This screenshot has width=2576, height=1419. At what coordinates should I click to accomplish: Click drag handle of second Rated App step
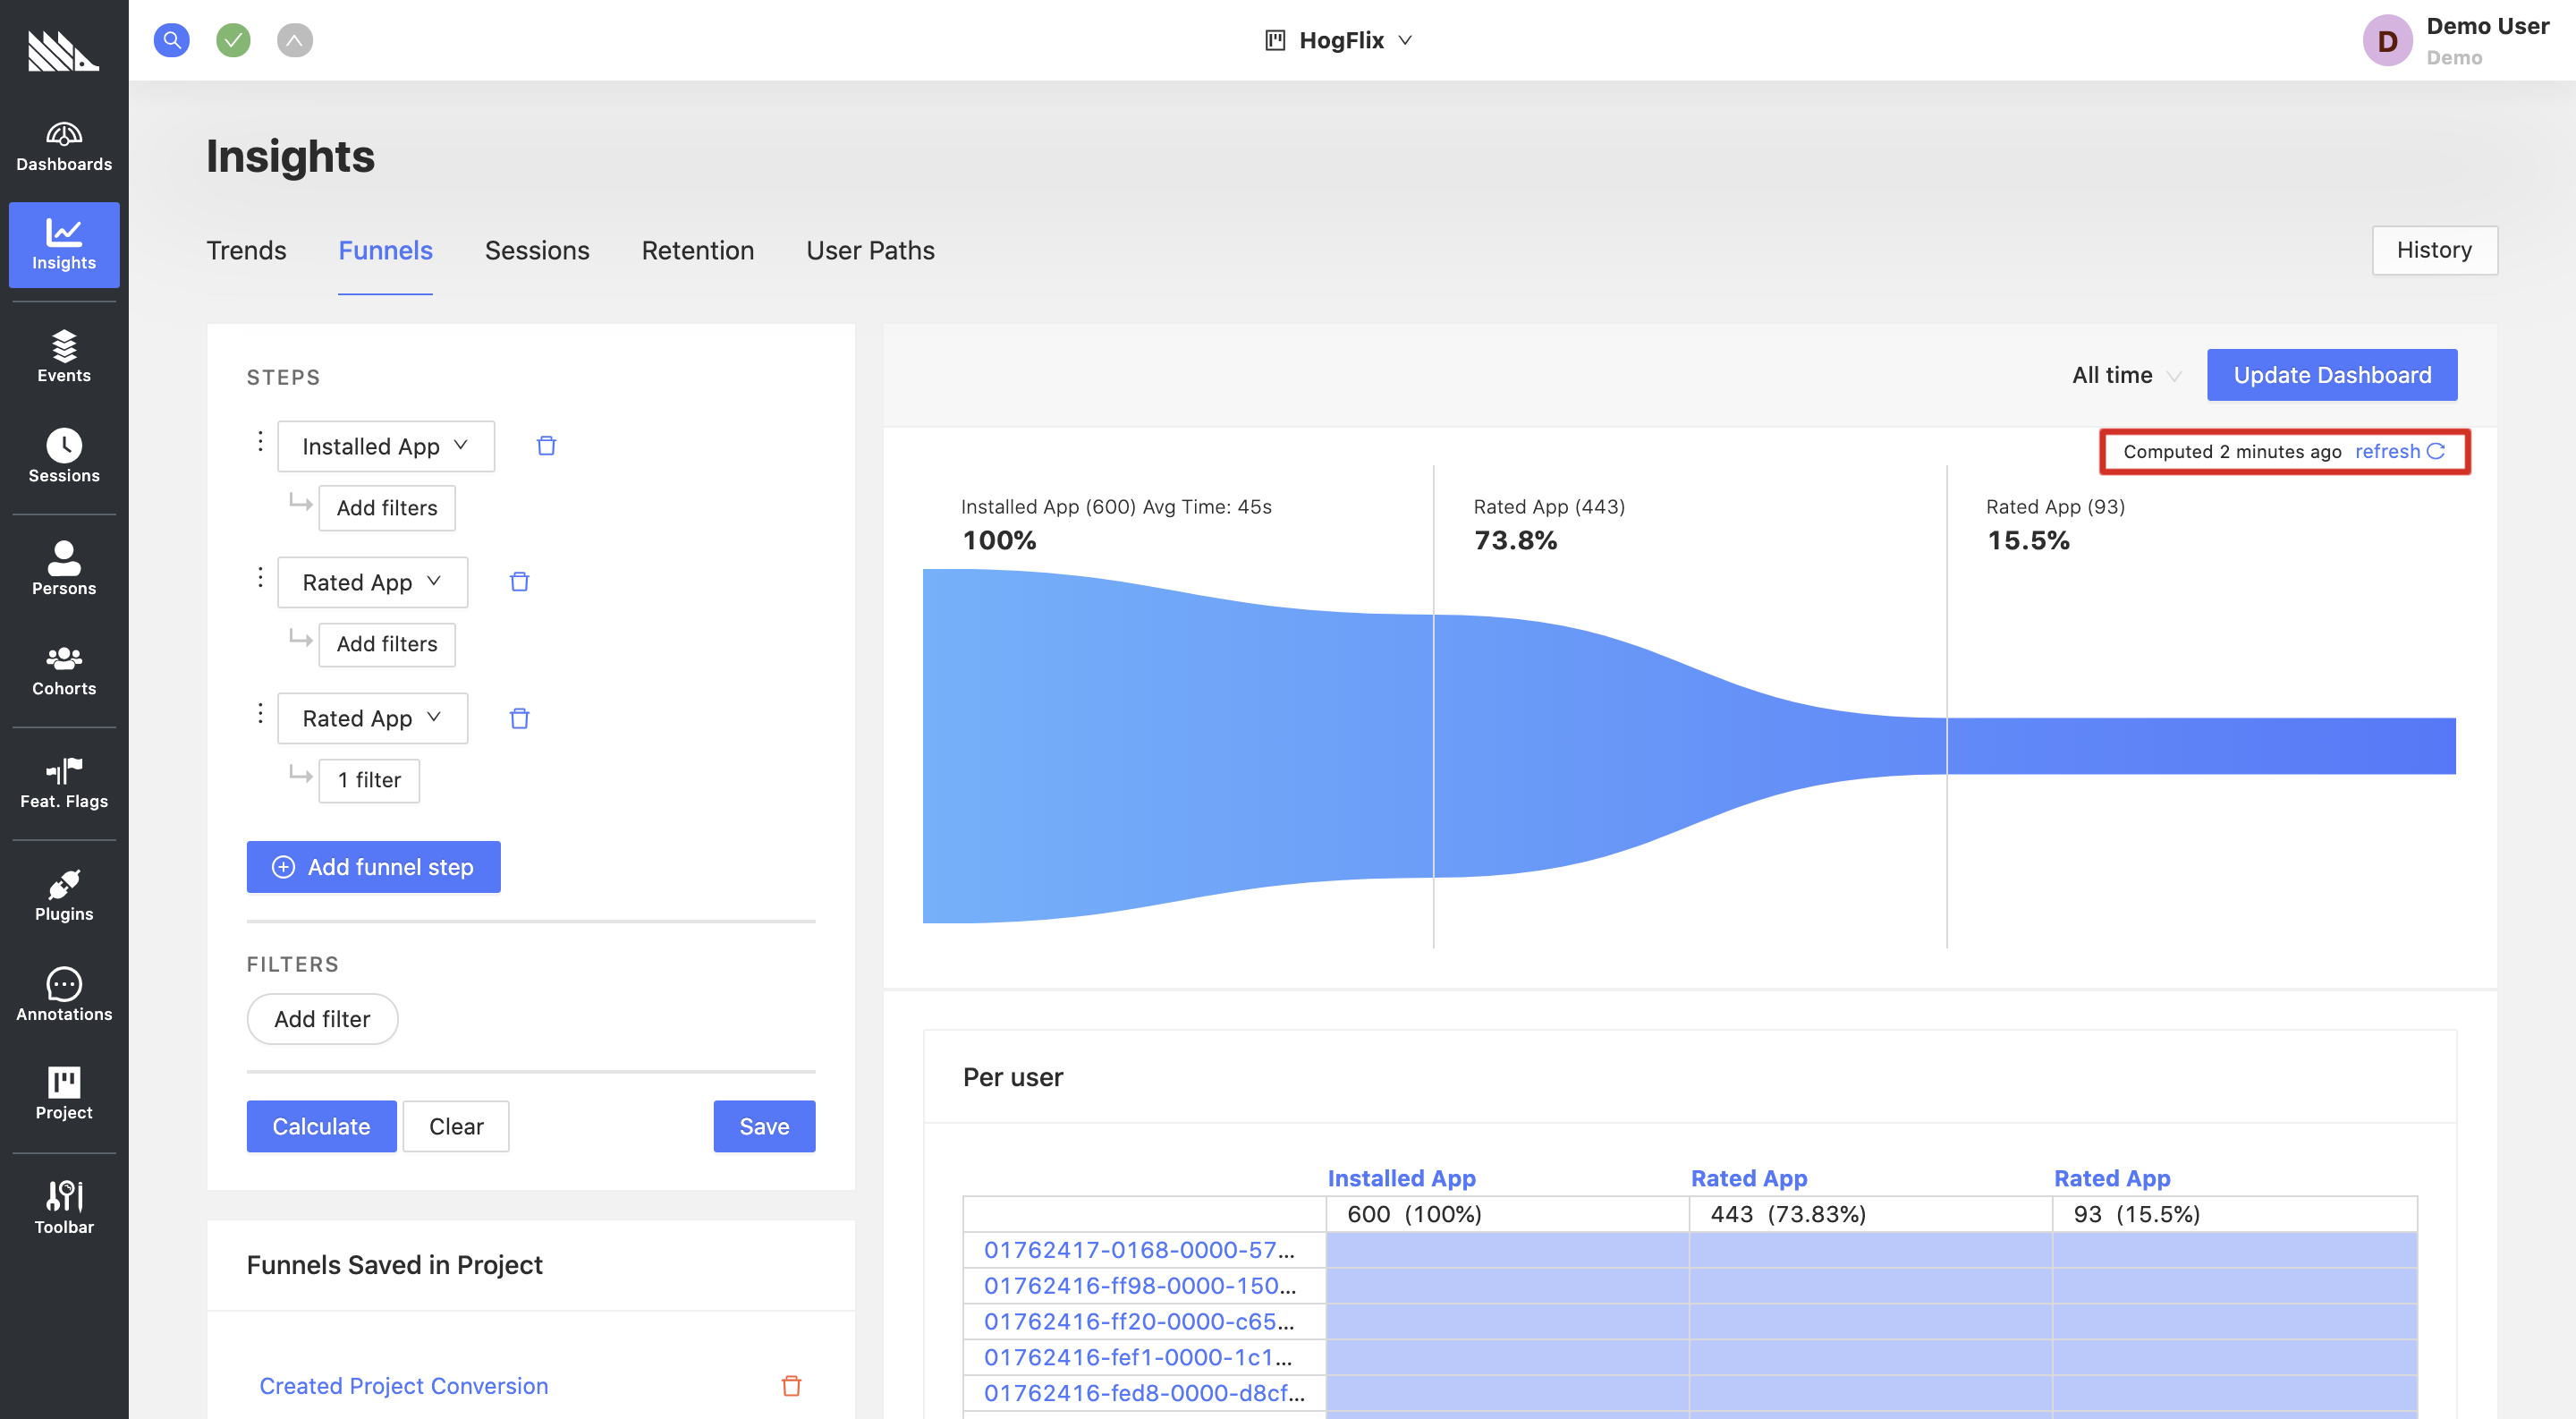coord(260,577)
